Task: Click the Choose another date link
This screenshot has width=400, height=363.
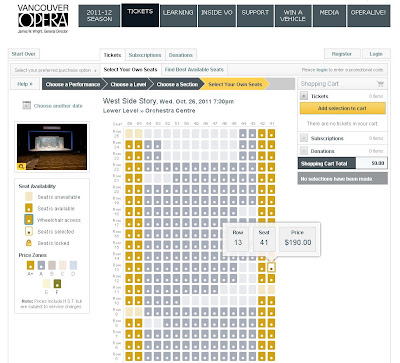Action: [x=58, y=106]
